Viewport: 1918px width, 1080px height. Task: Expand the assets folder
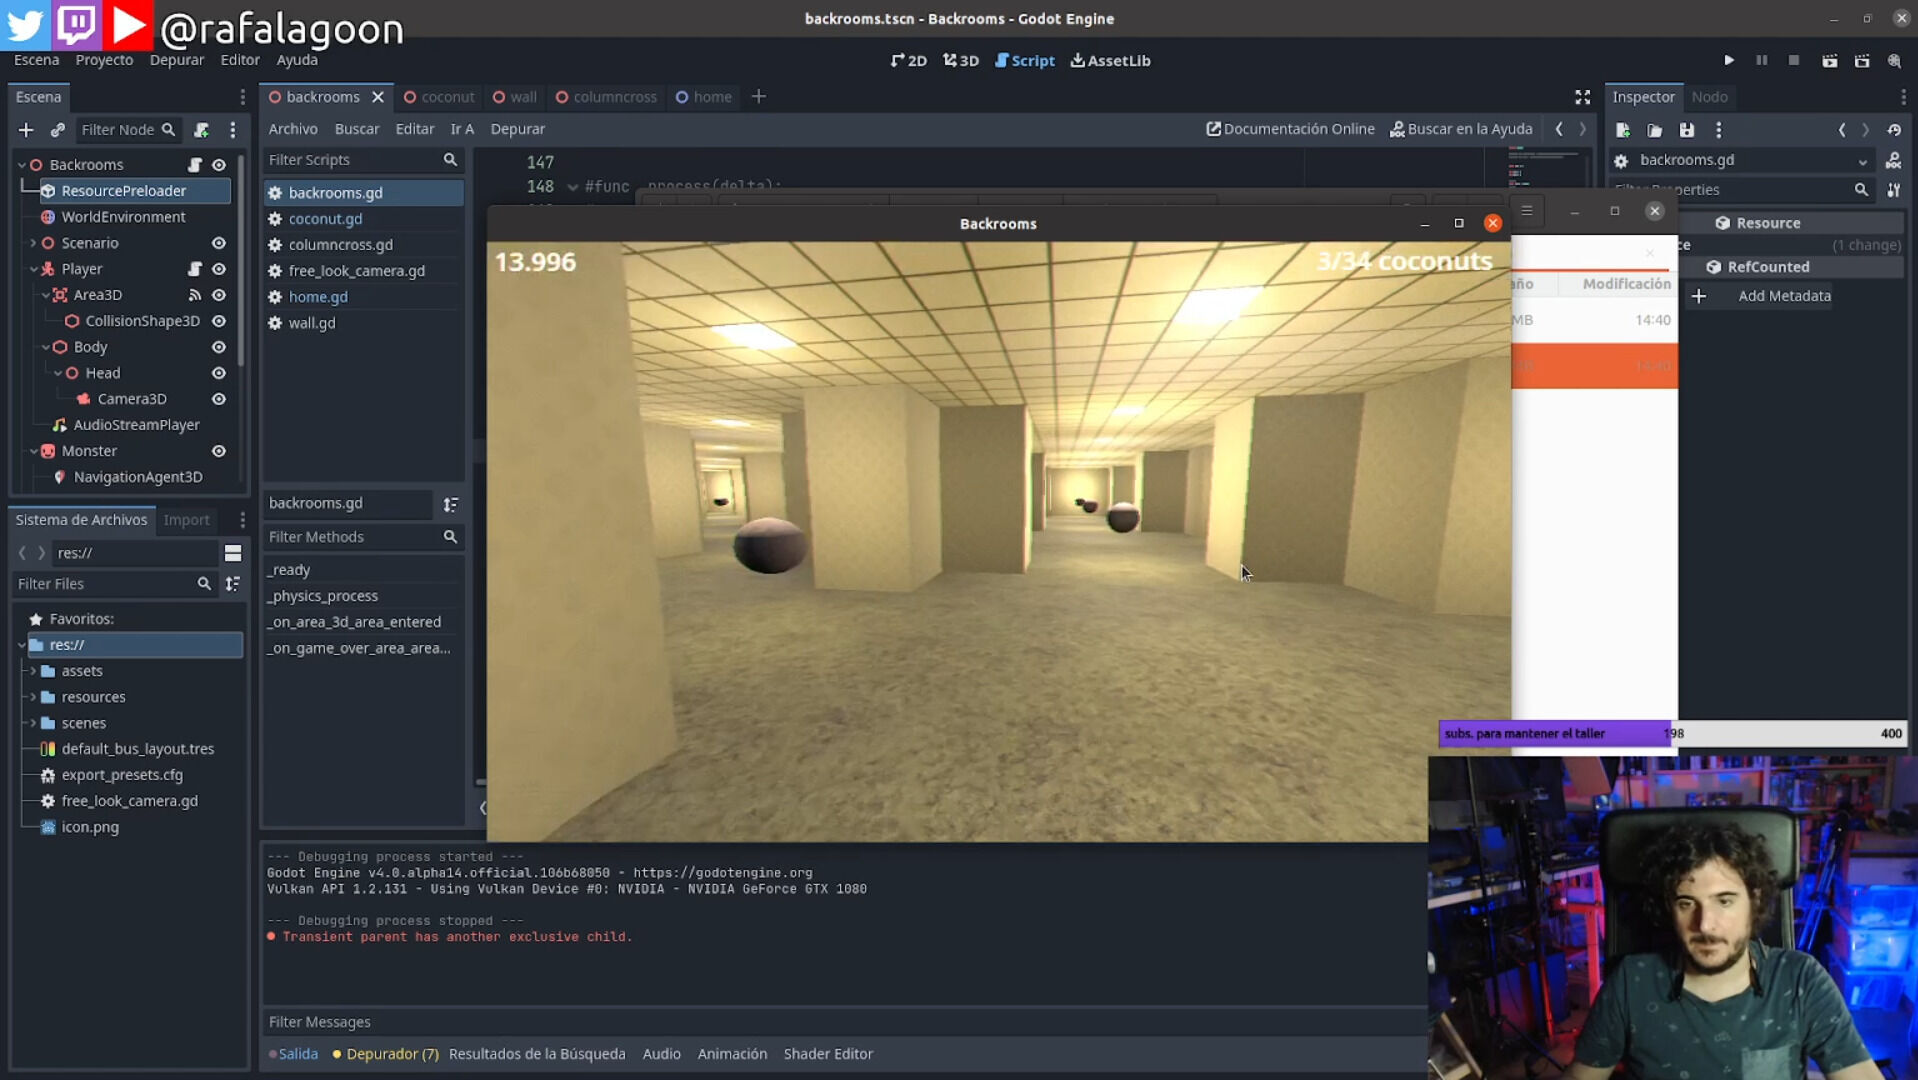click(33, 671)
